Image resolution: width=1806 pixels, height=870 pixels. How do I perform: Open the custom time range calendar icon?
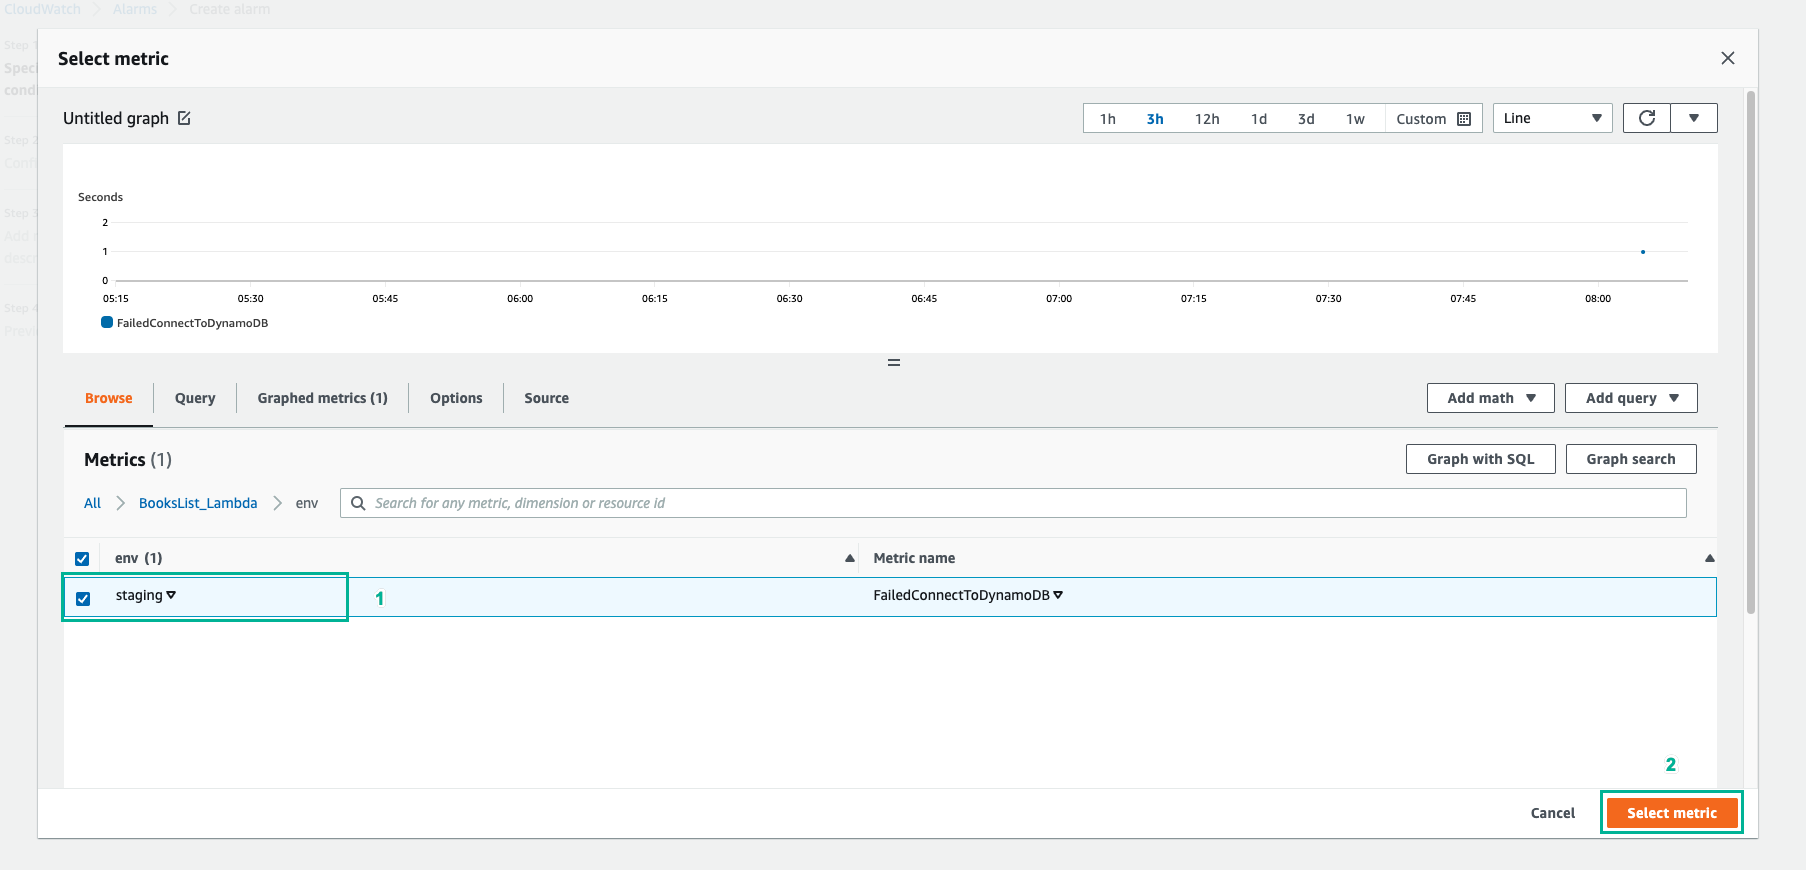pyautogui.click(x=1464, y=119)
